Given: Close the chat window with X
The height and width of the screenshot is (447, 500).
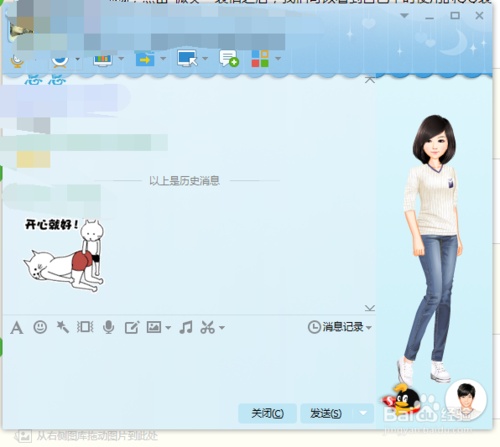Looking at the screenshot, I should [479, 15].
